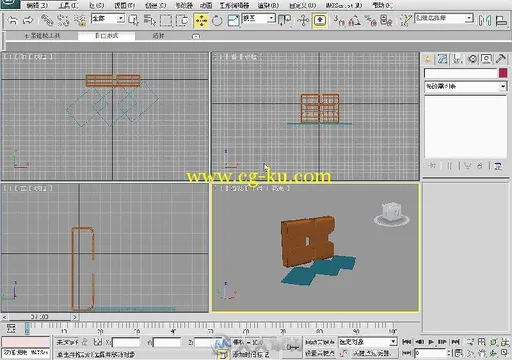Click the Use Pivot Point Center icon
Viewport: 512px width, 360px height.
click(284, 21)
